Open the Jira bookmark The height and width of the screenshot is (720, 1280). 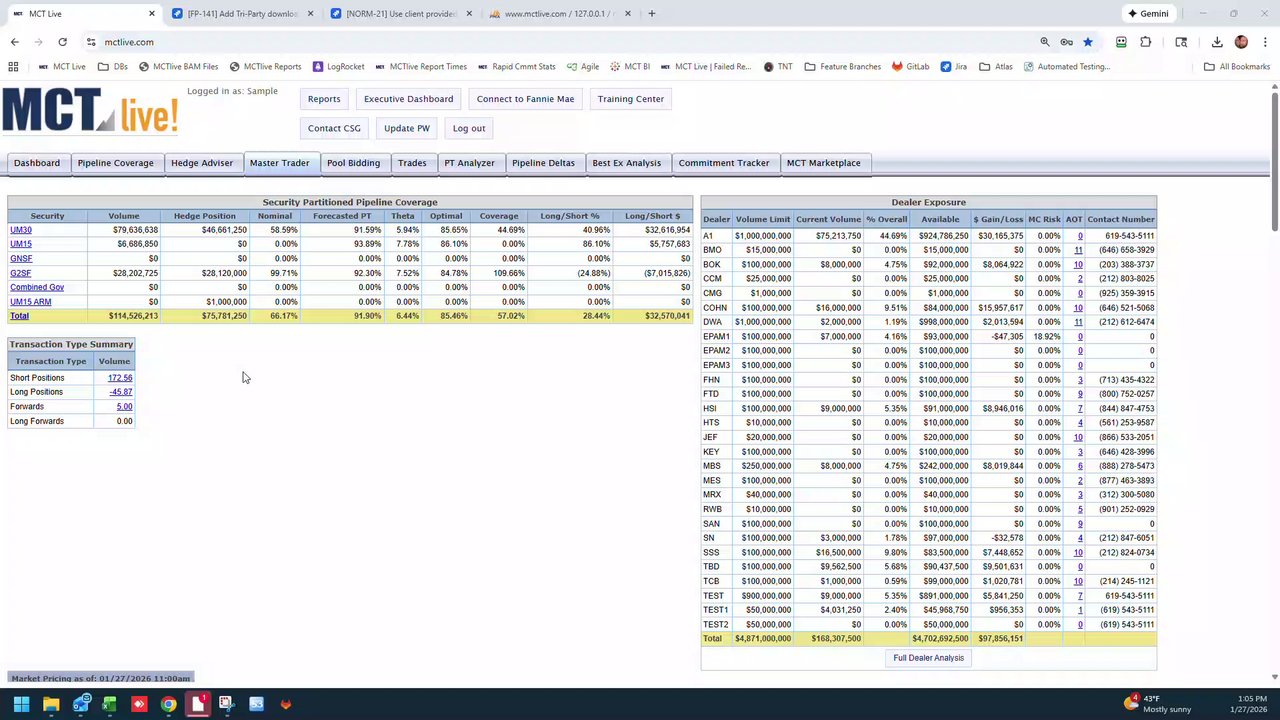point(953,67)
